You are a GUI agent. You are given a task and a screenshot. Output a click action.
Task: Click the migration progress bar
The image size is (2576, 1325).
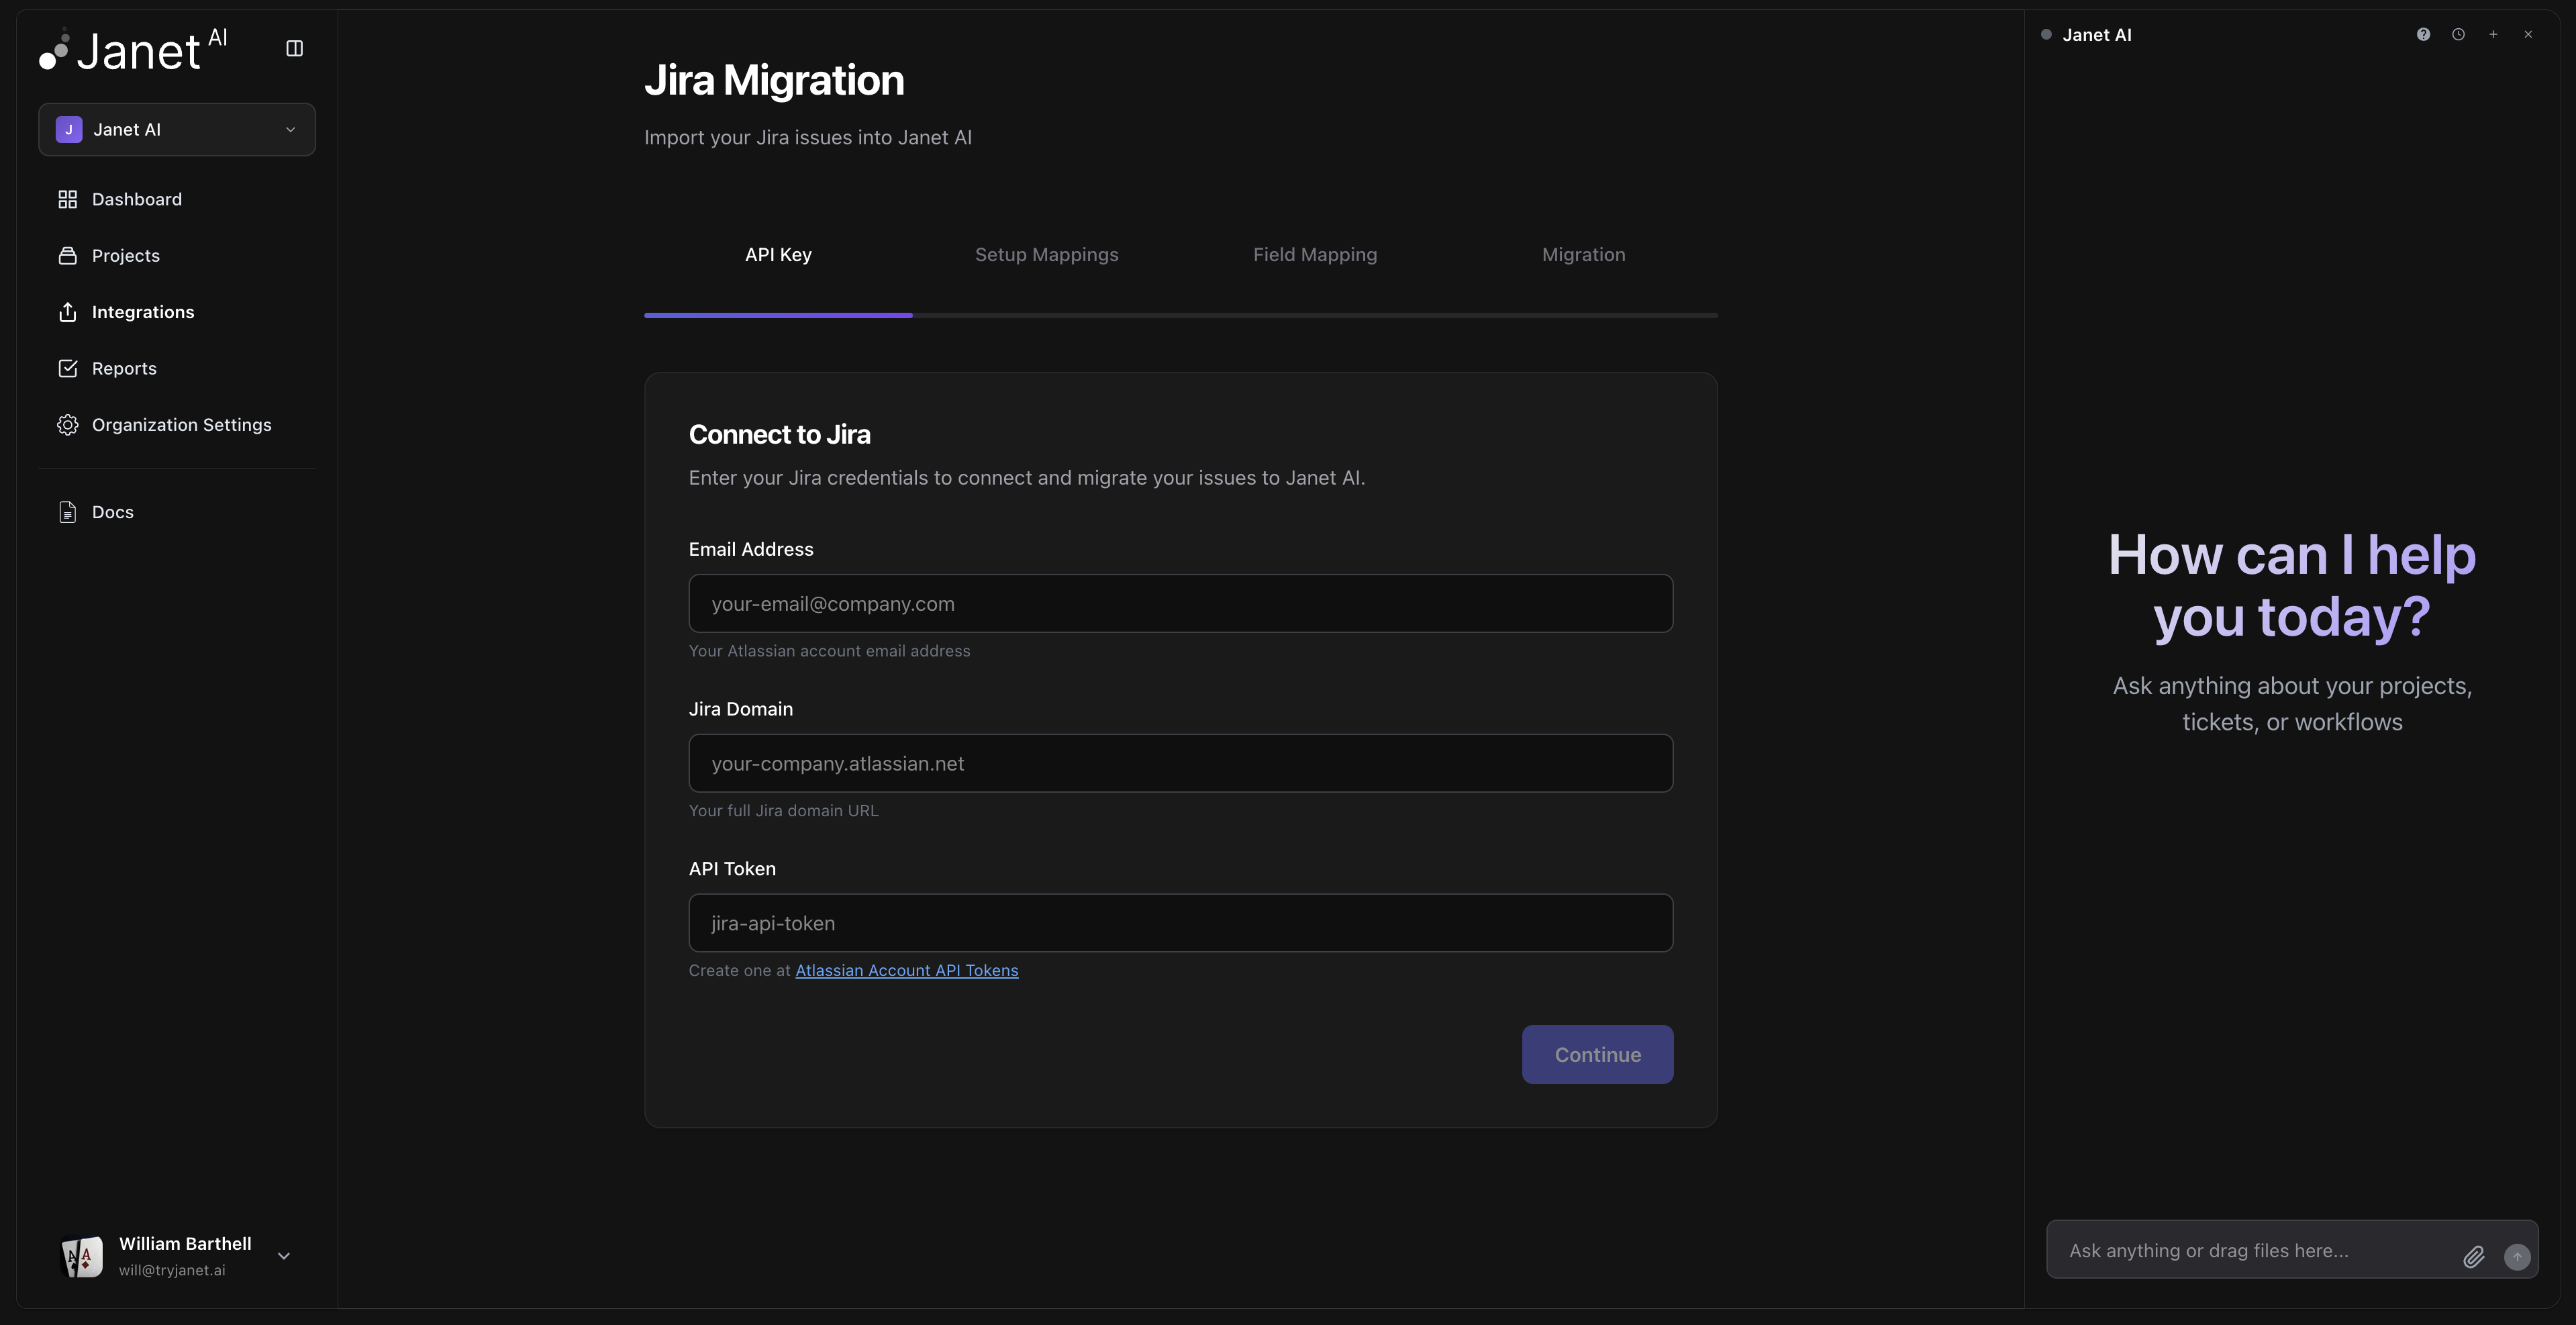(1180, 315)
